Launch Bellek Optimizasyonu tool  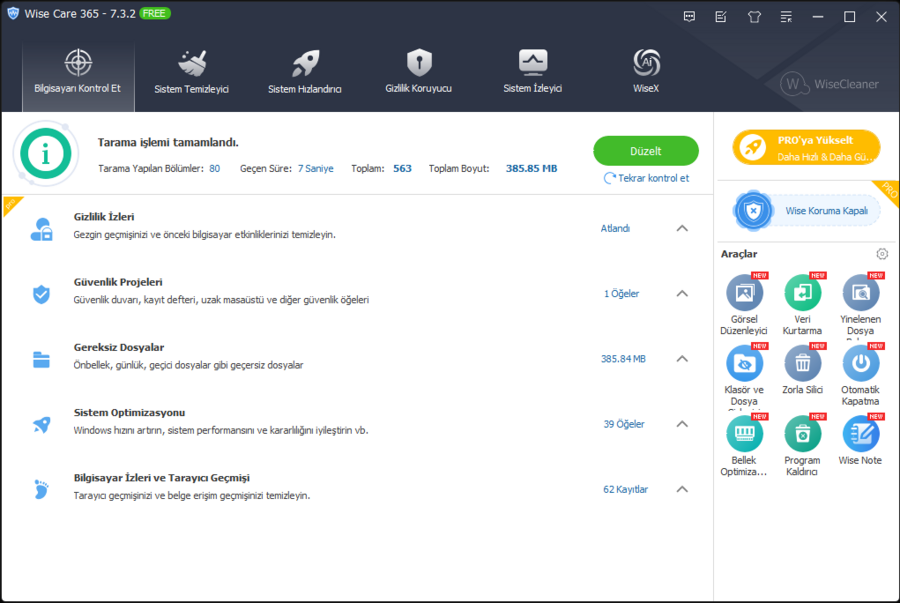point(744,434)
